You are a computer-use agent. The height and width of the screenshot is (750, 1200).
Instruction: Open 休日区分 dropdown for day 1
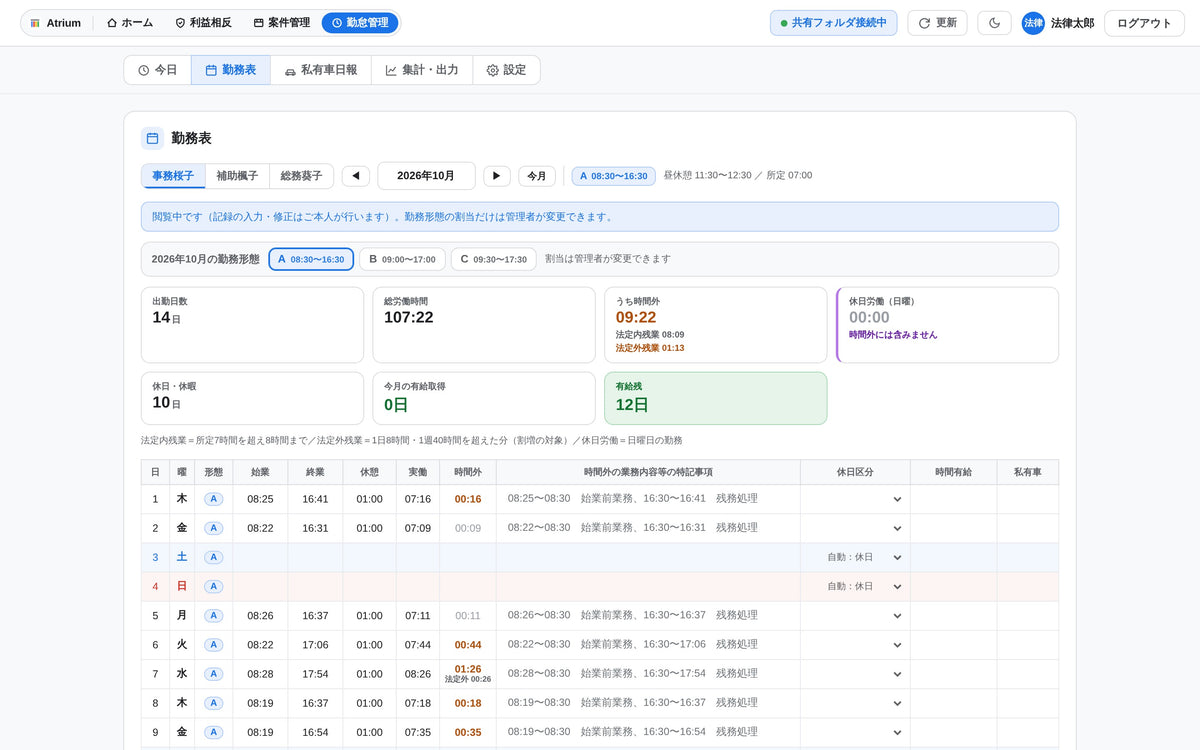pos(855,499)
